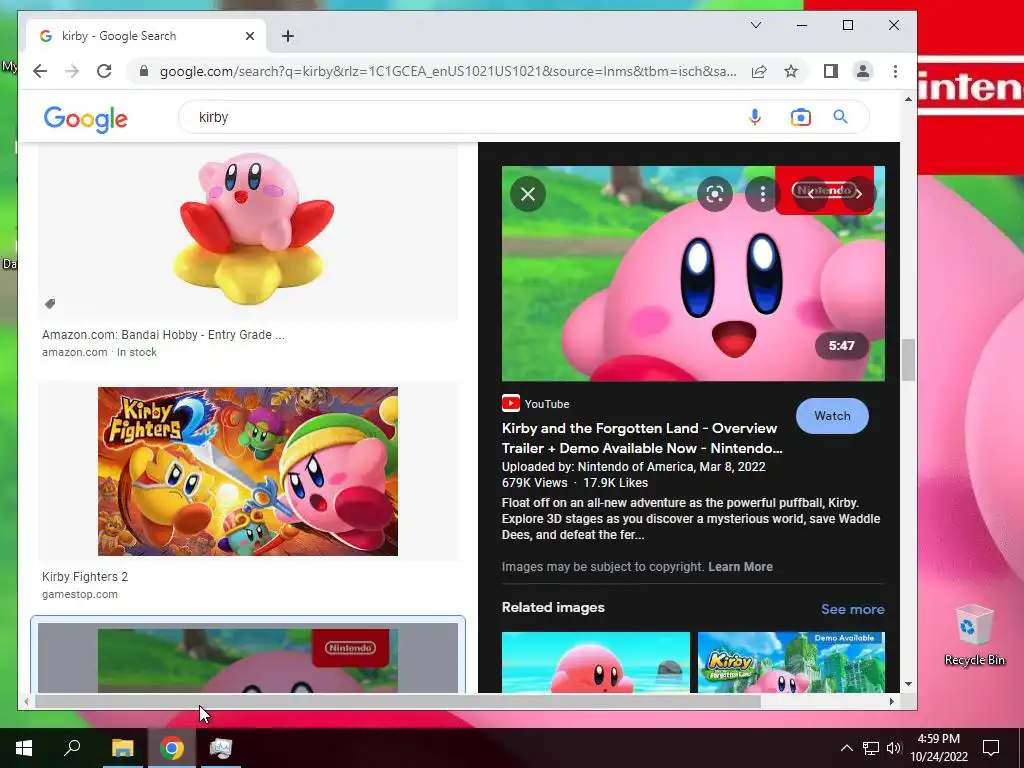Open the Demo Available related image
This screenshot has width=1024, height=768.
click(791, 662)
